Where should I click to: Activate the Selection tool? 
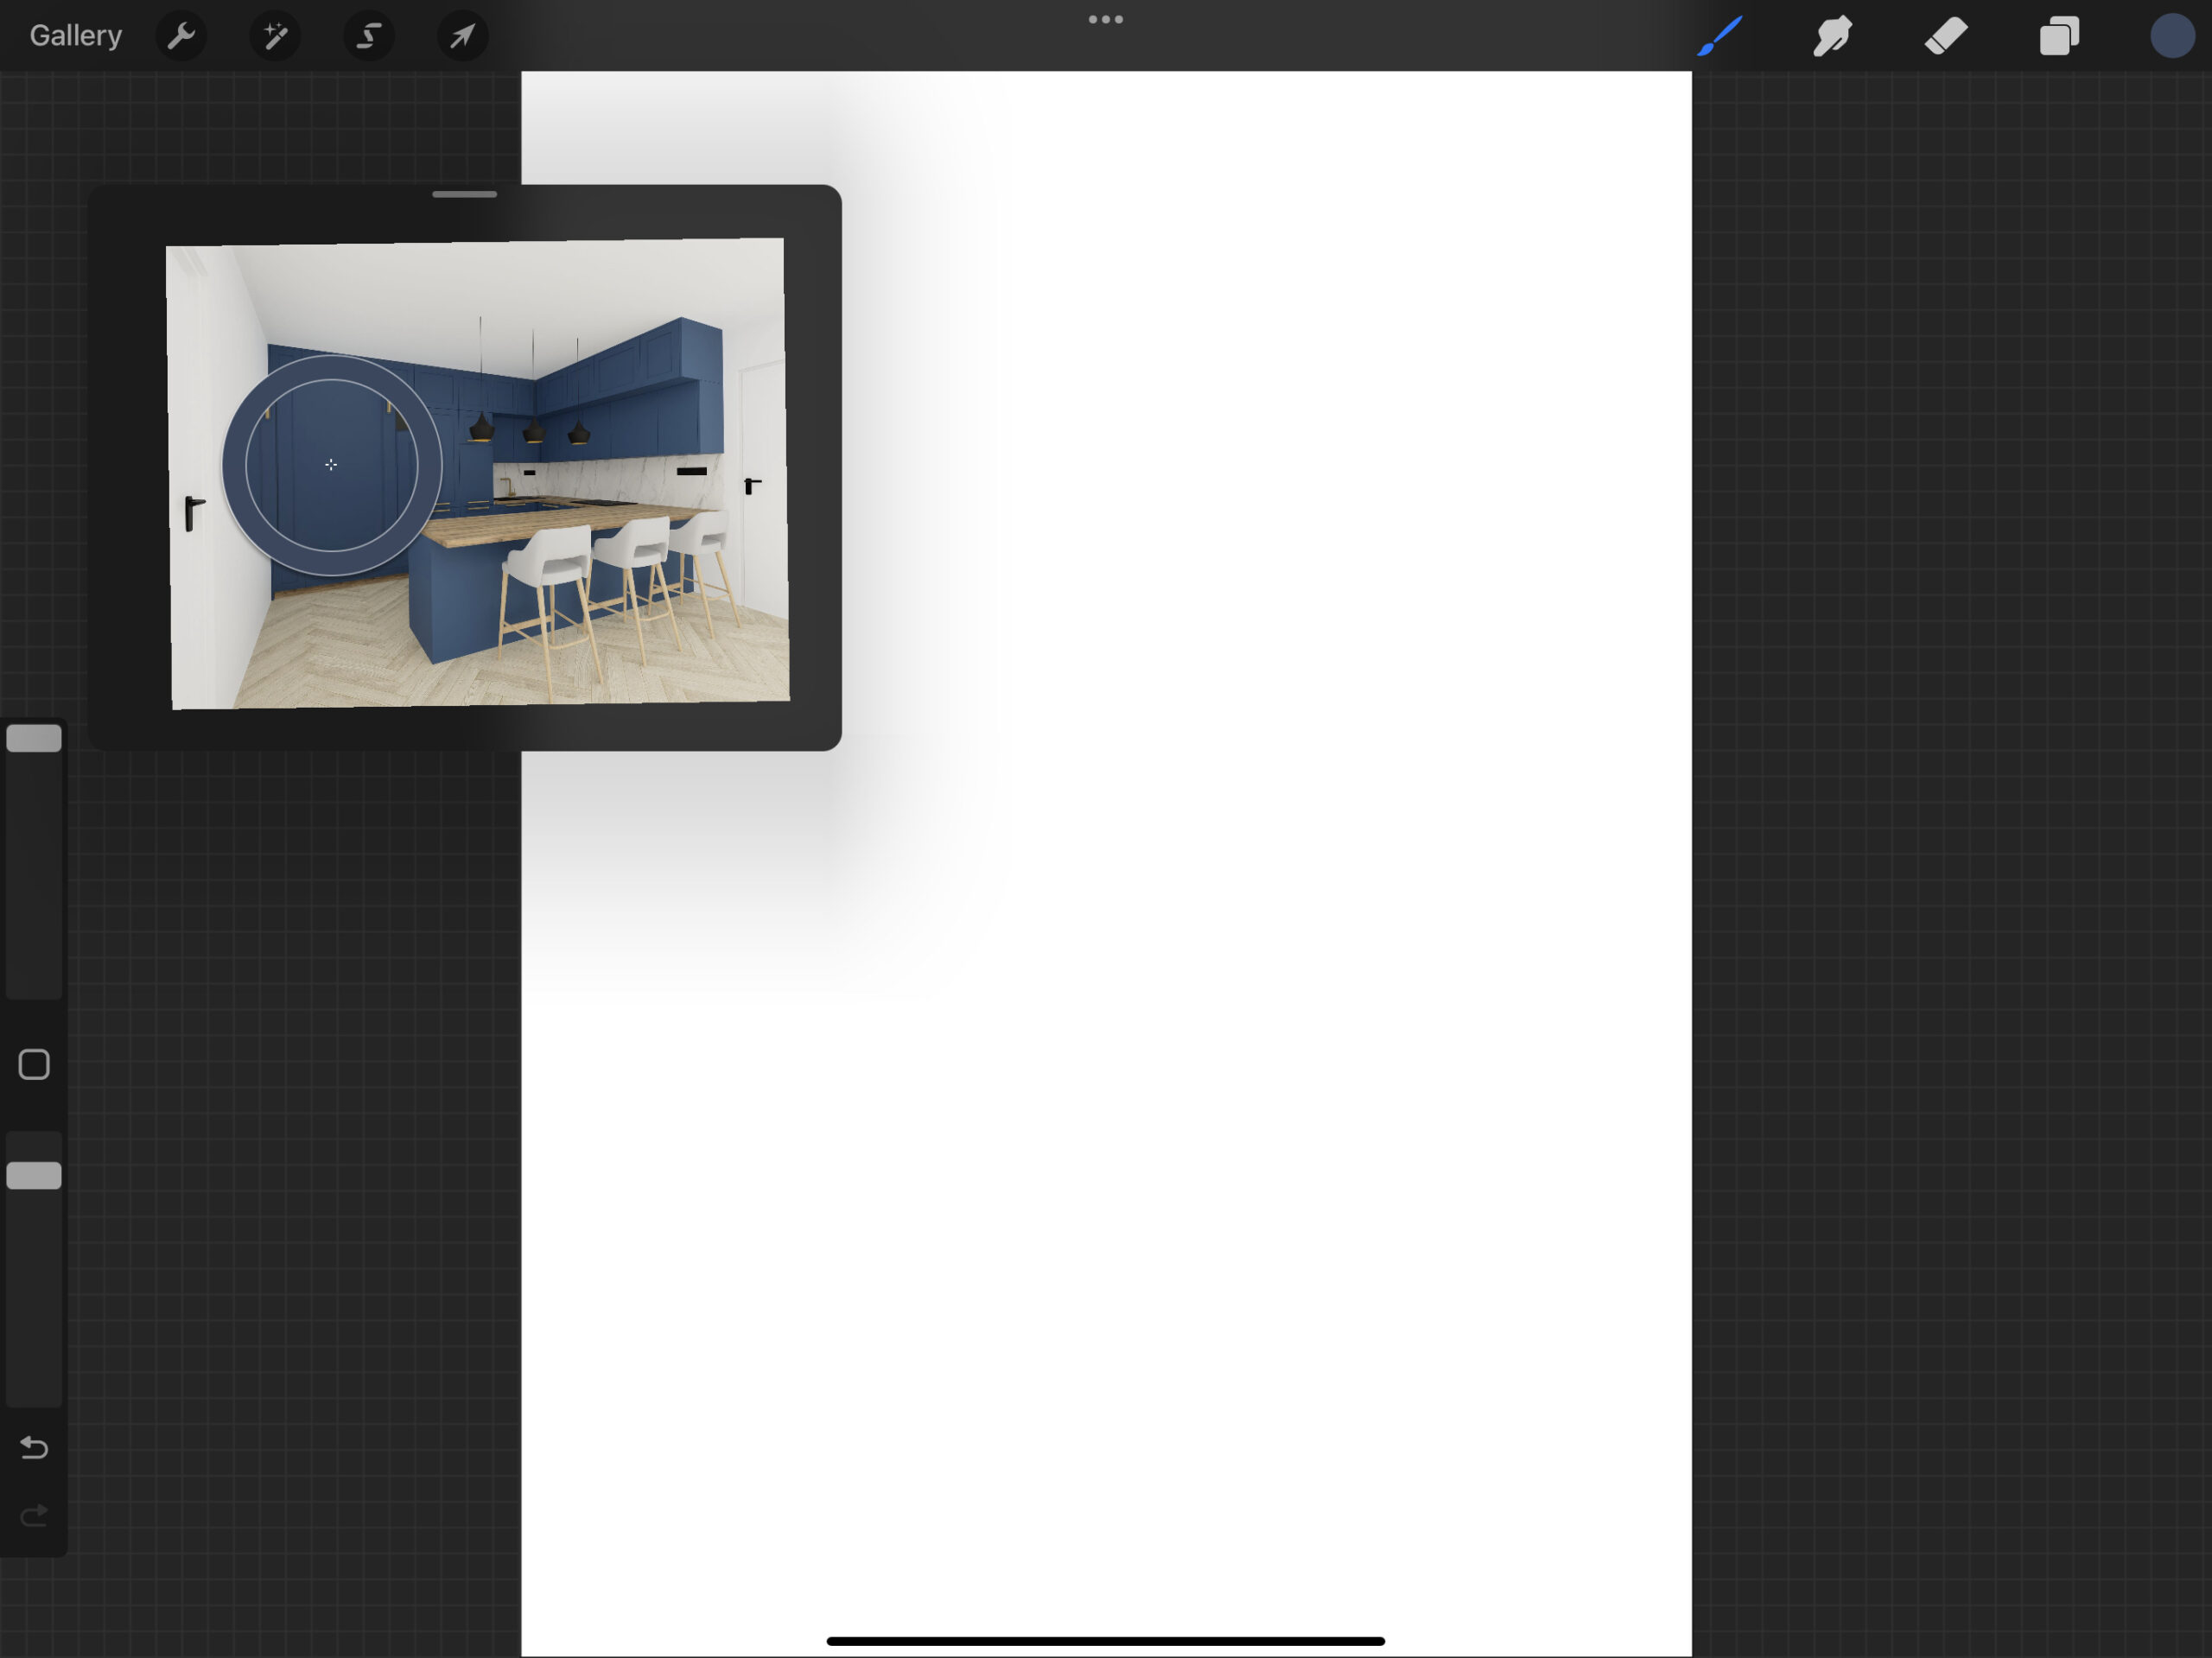[369, 37]
